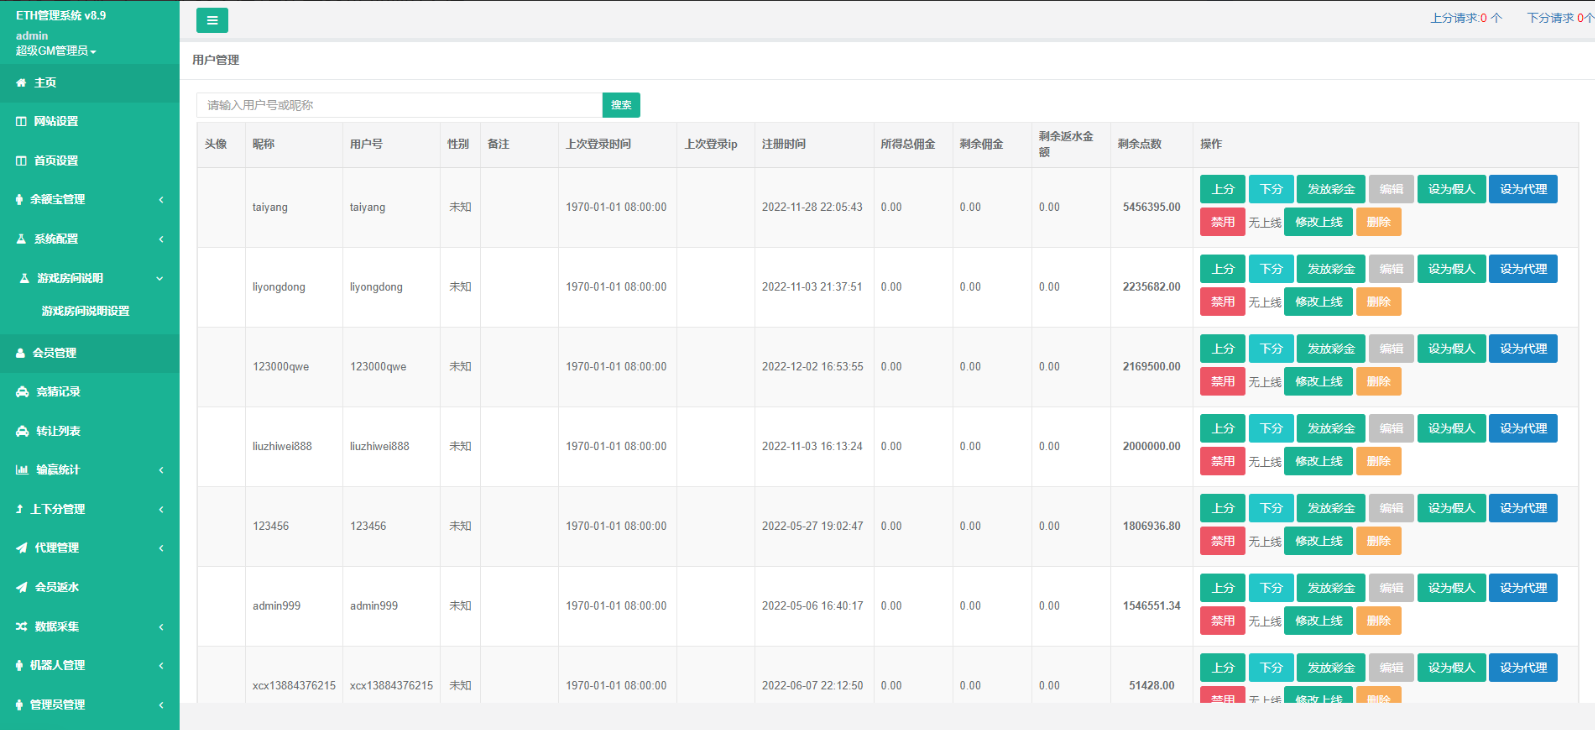Screen dimensions: 1595x730
Task: Click the home icon beside 主页
Action: (21, 83)
